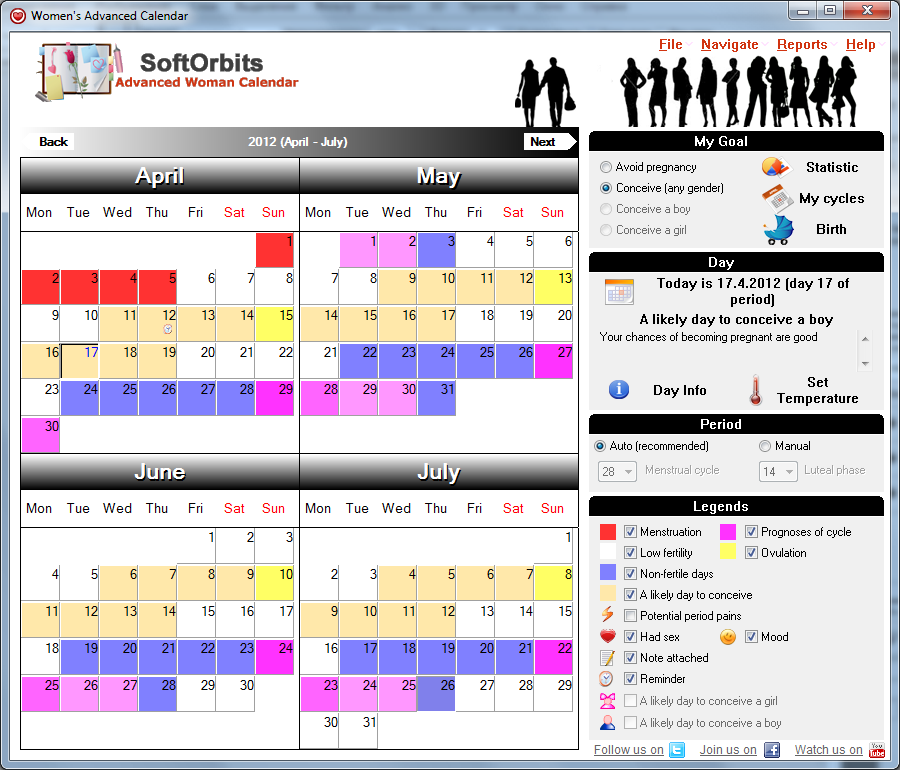Select Conceive (any gender) goal
Screen dimensions: 900x770
tap(606, 188)
